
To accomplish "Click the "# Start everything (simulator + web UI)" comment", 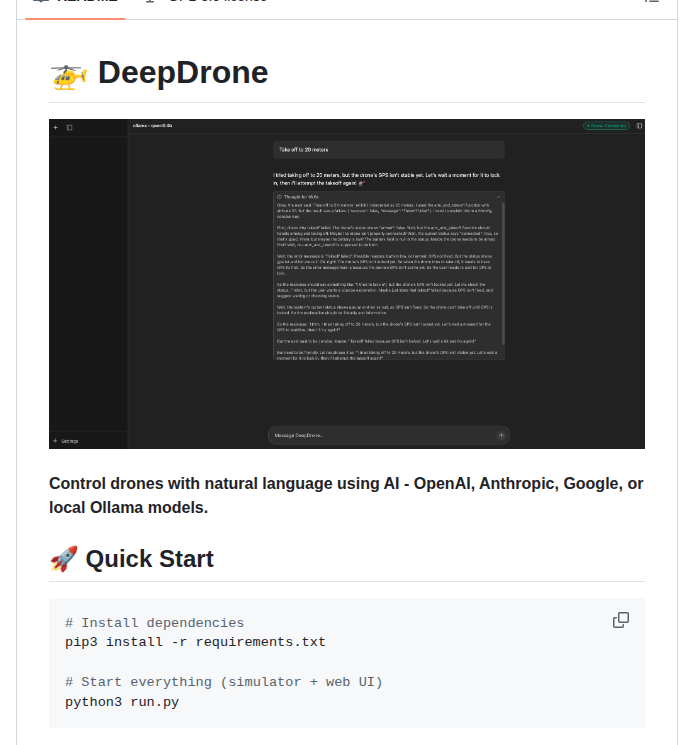I will [x=224, y=682].
